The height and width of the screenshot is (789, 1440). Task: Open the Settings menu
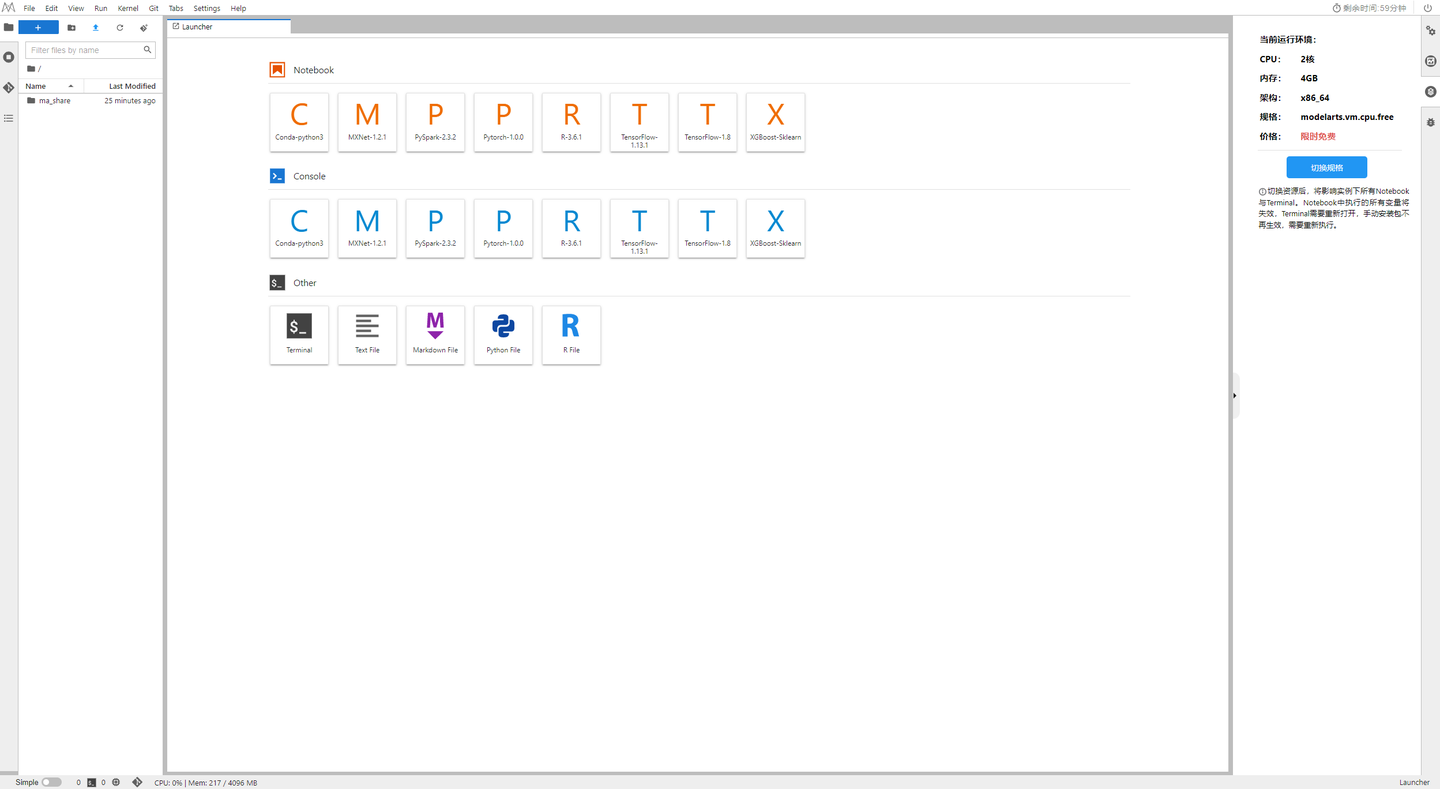point(207,8)
